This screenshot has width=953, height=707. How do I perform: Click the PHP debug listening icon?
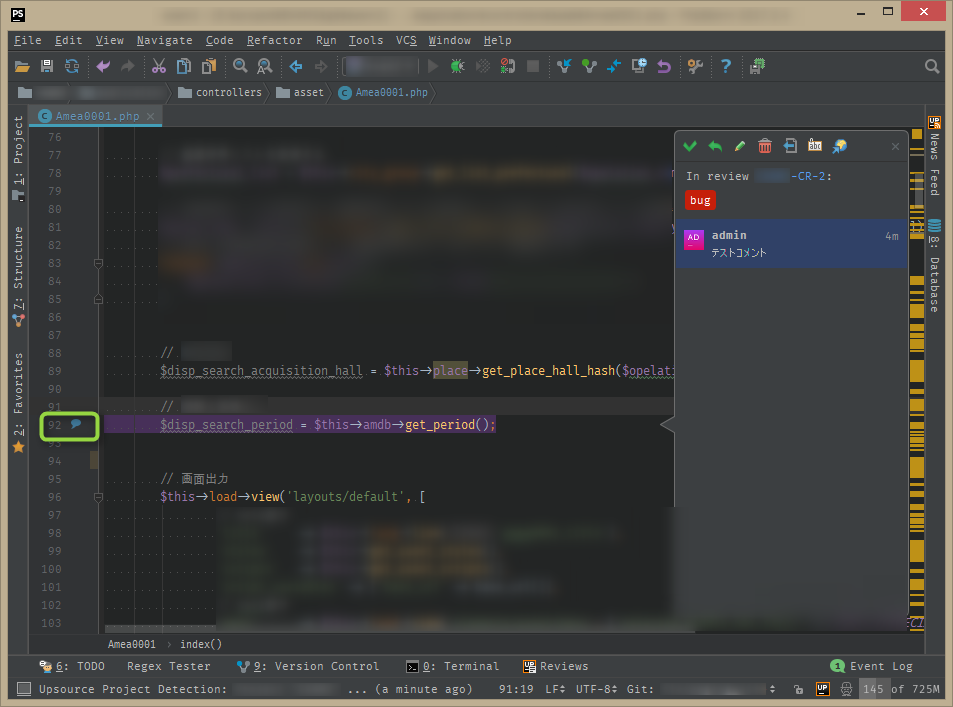(x=507, y=66)
